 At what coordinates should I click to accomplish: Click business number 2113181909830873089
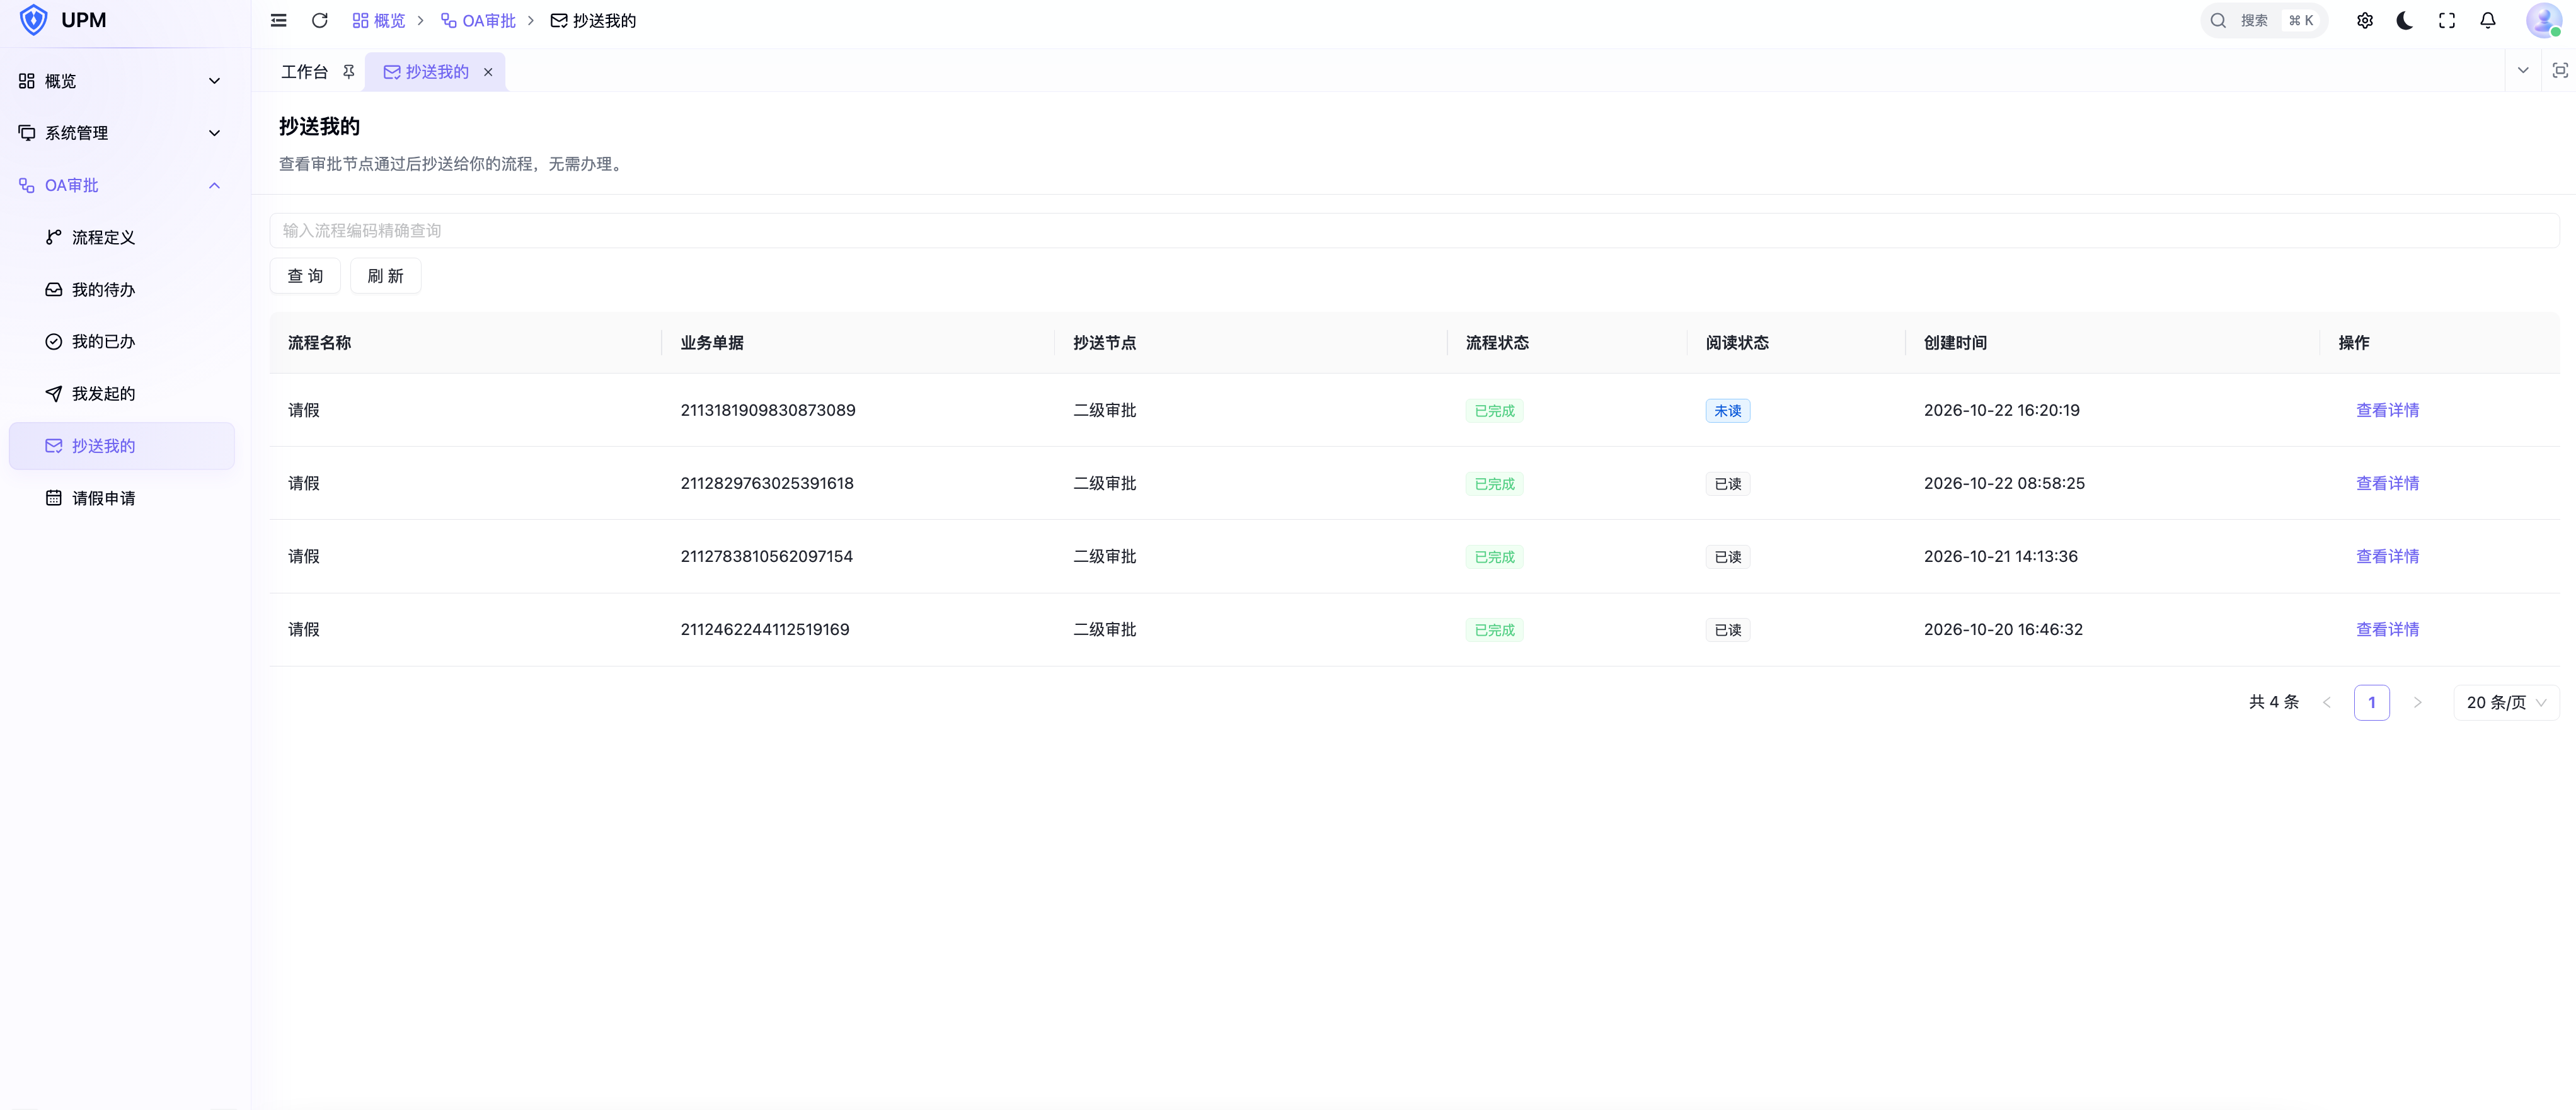[767, 410]
